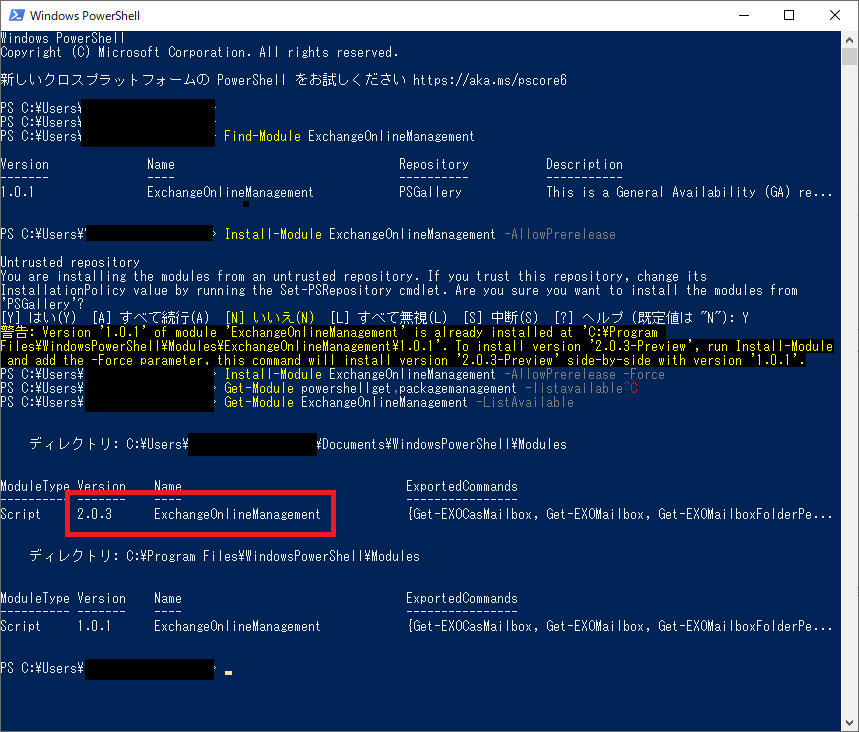Click the Untrusted repository heading
The width and height of the screenshot is (859, 732).
point(70,262)
